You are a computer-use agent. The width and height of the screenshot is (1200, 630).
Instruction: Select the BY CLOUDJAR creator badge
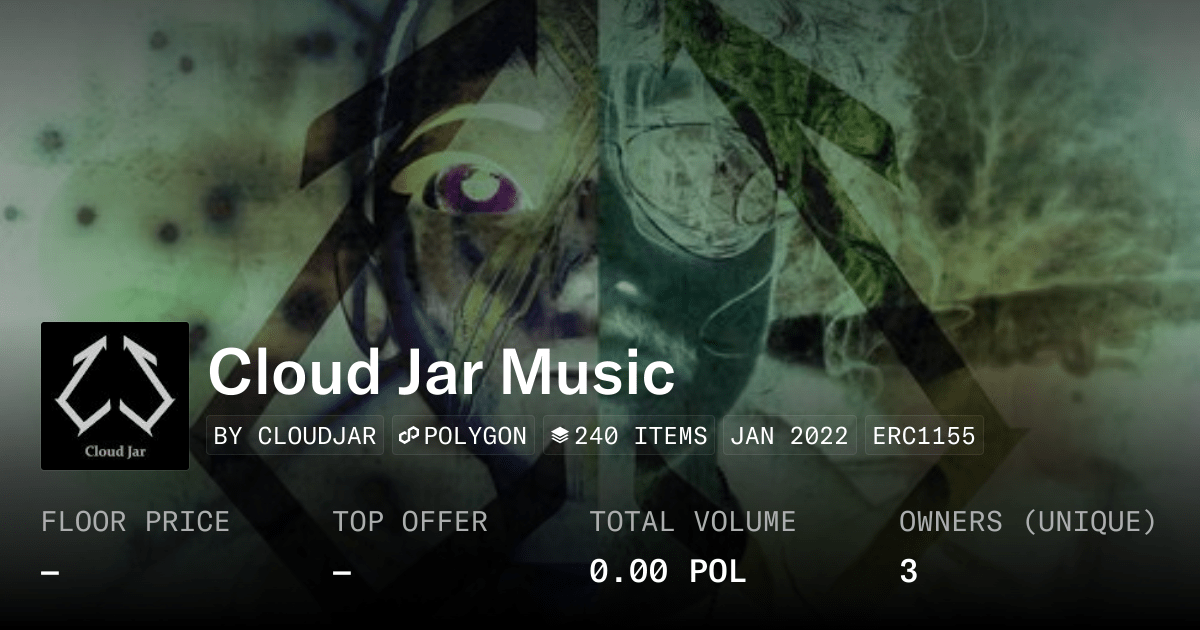pyautogui.click(x=295, y=436)
